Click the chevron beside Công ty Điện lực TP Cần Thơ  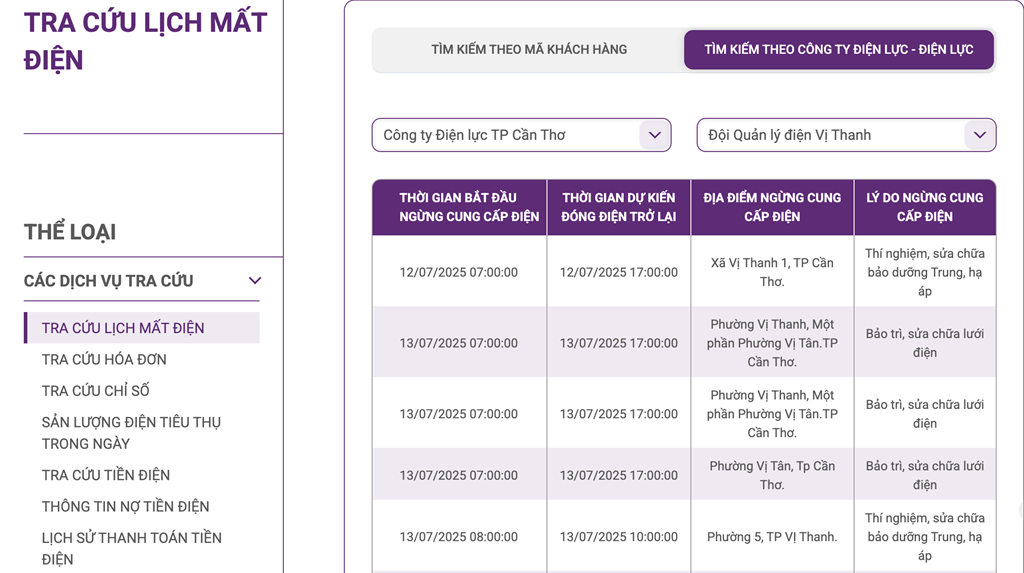[655, 135]
